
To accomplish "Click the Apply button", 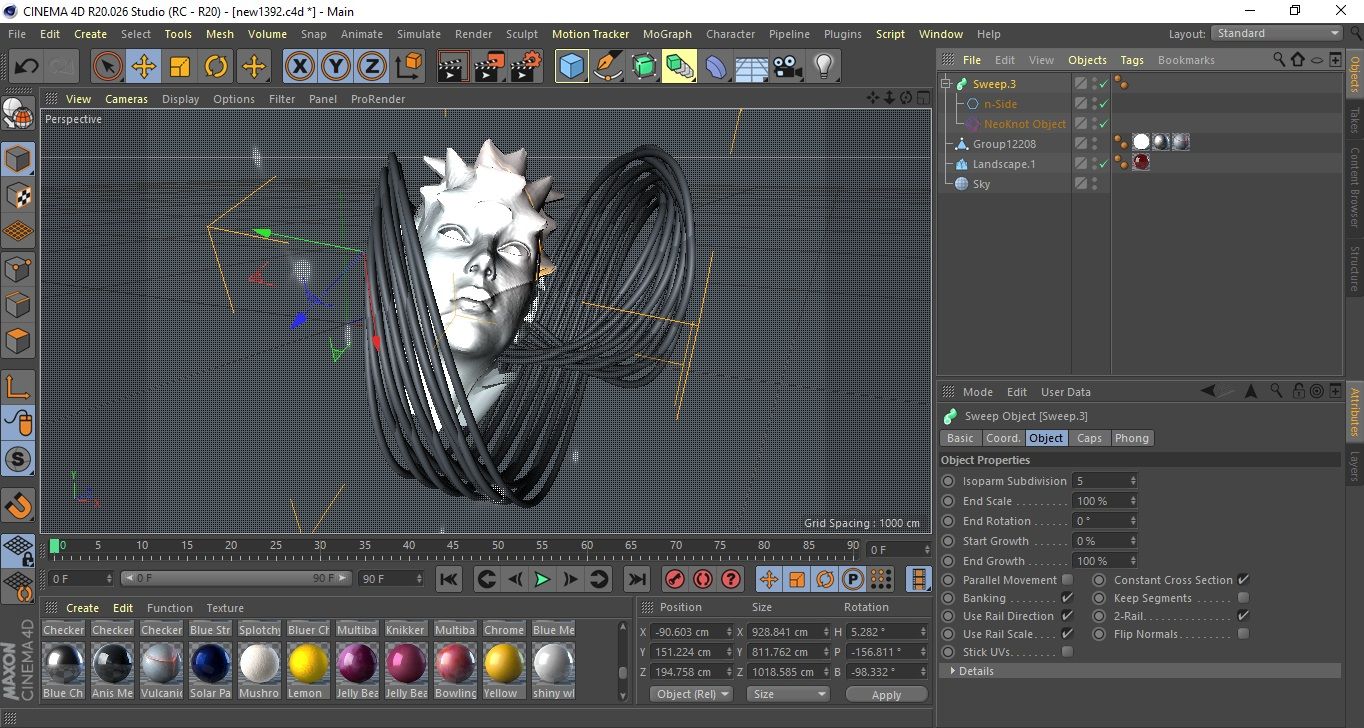I will coord(887,694).
